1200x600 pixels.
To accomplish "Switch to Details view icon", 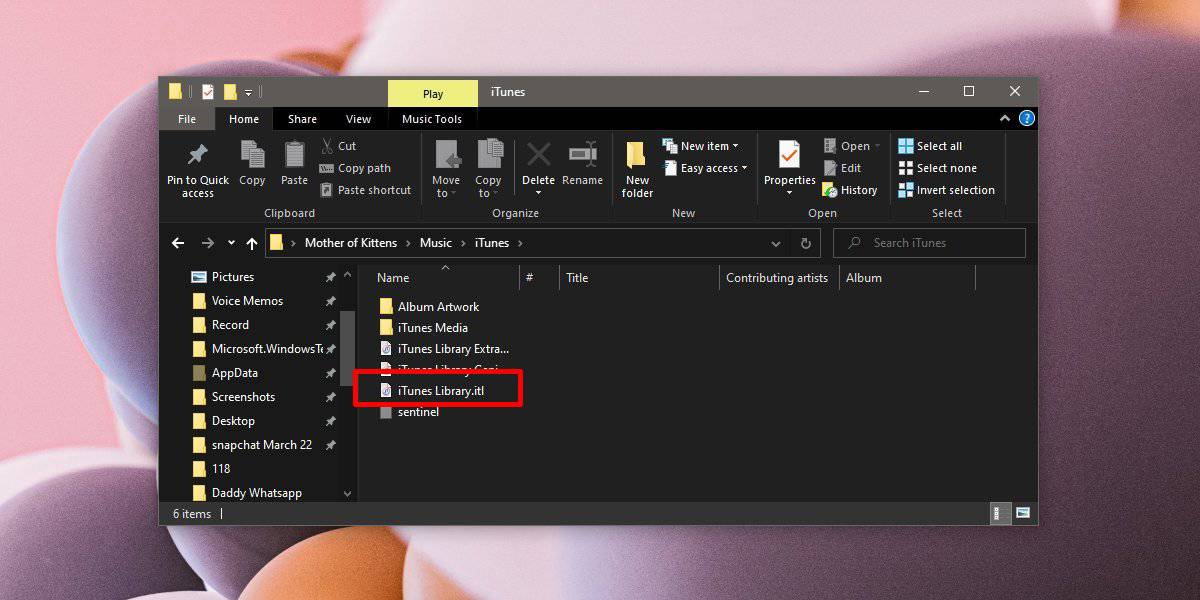I will click(999, 513).
